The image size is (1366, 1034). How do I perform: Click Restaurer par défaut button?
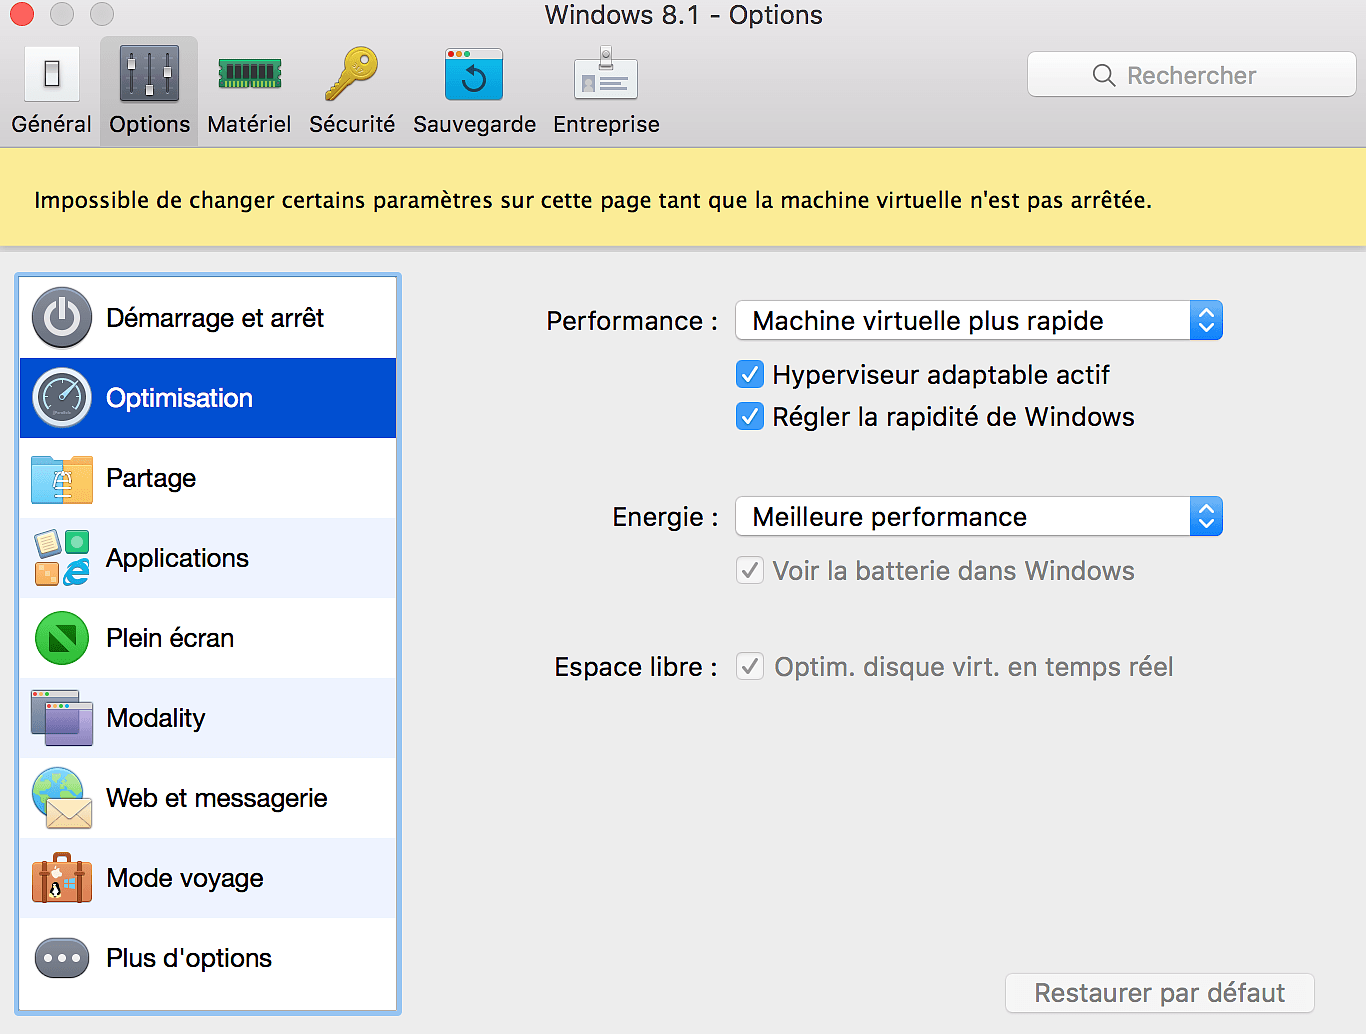click(x=1159, y=993)
